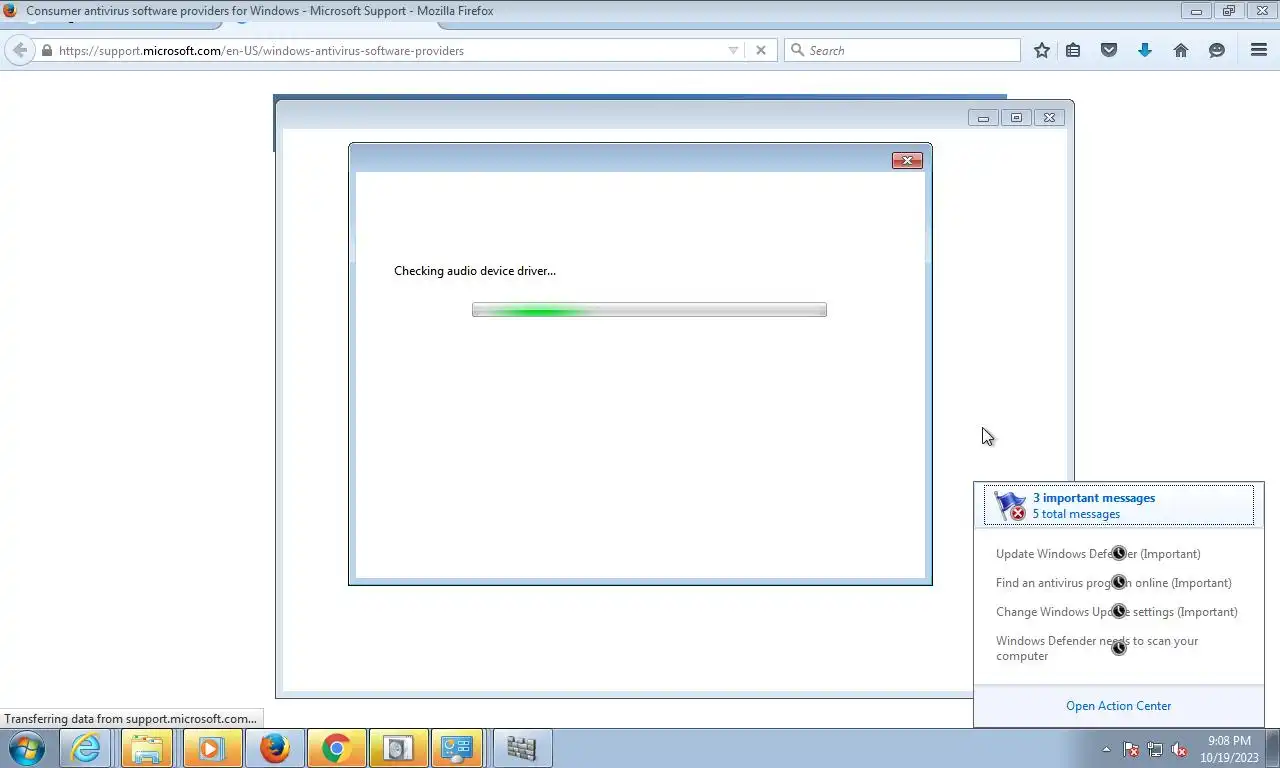Close the background troubleshooting window
The width and height of the screenshot is (1280, 768).
[x=1049, y=118]
